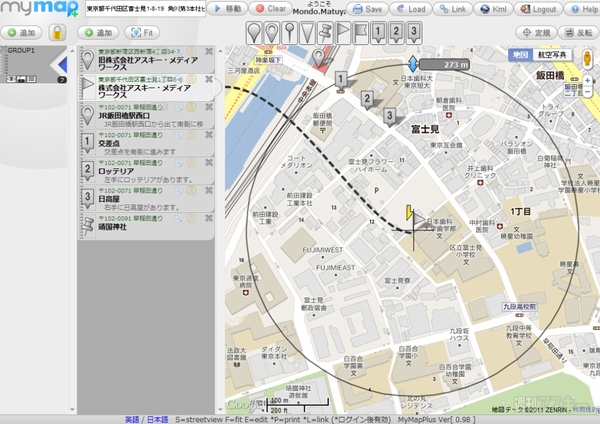Click the Load button
This screenshot has height=424, width=600.
(411, 9)
